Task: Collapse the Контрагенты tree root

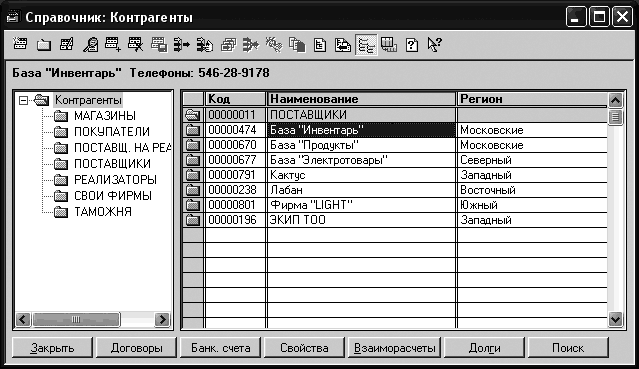Action: coord(24,100)
